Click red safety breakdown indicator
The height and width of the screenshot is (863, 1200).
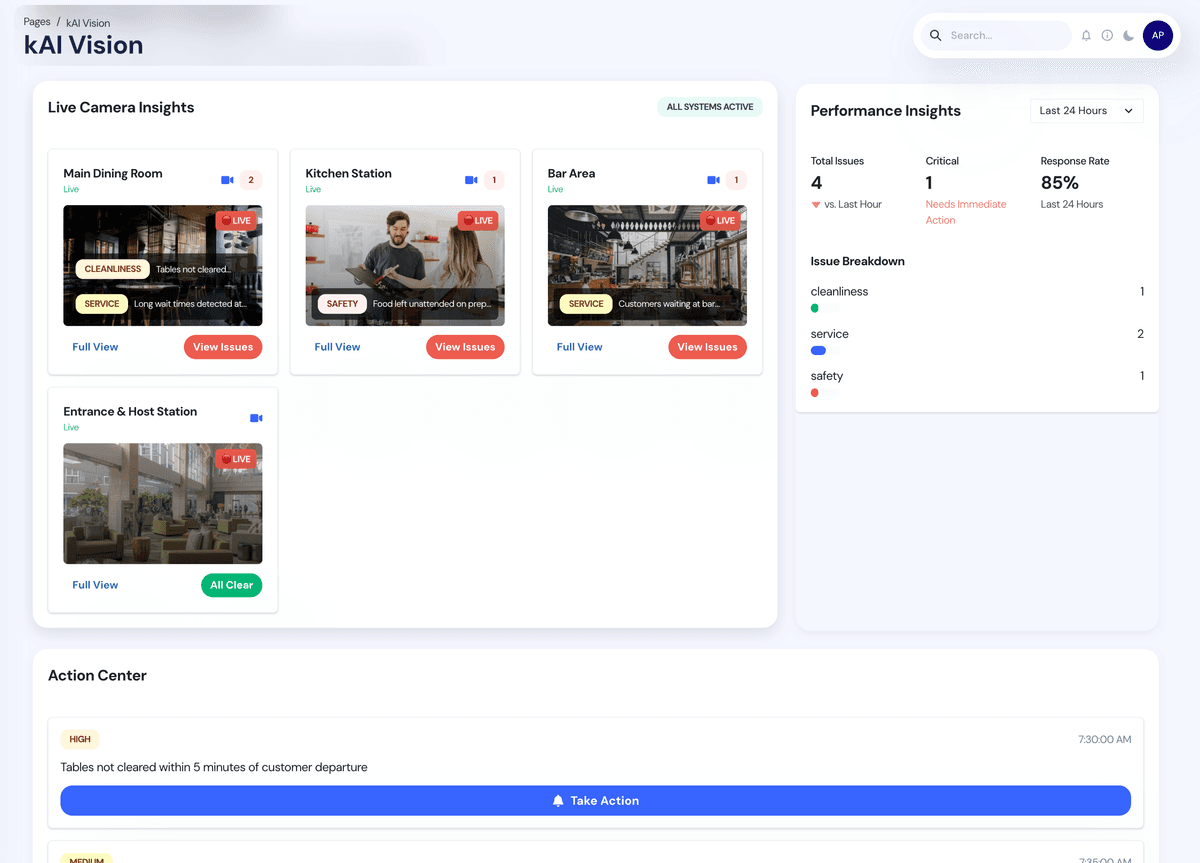pyautogui.click(x=815, y=393)
